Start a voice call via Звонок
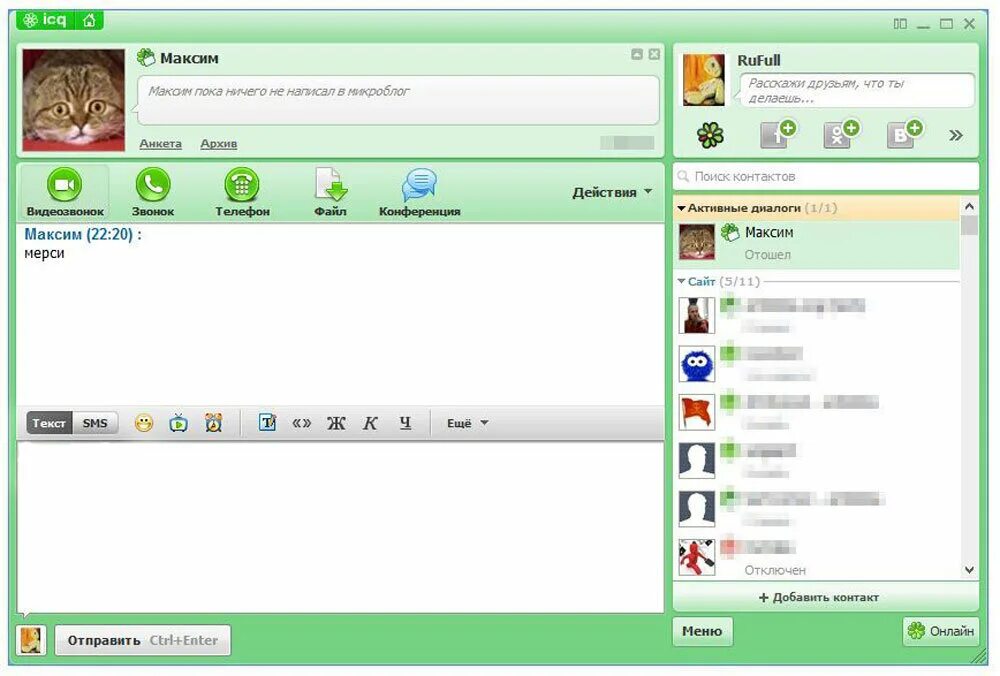Viewport: 1000px width, 676px height. pos(153,192)
